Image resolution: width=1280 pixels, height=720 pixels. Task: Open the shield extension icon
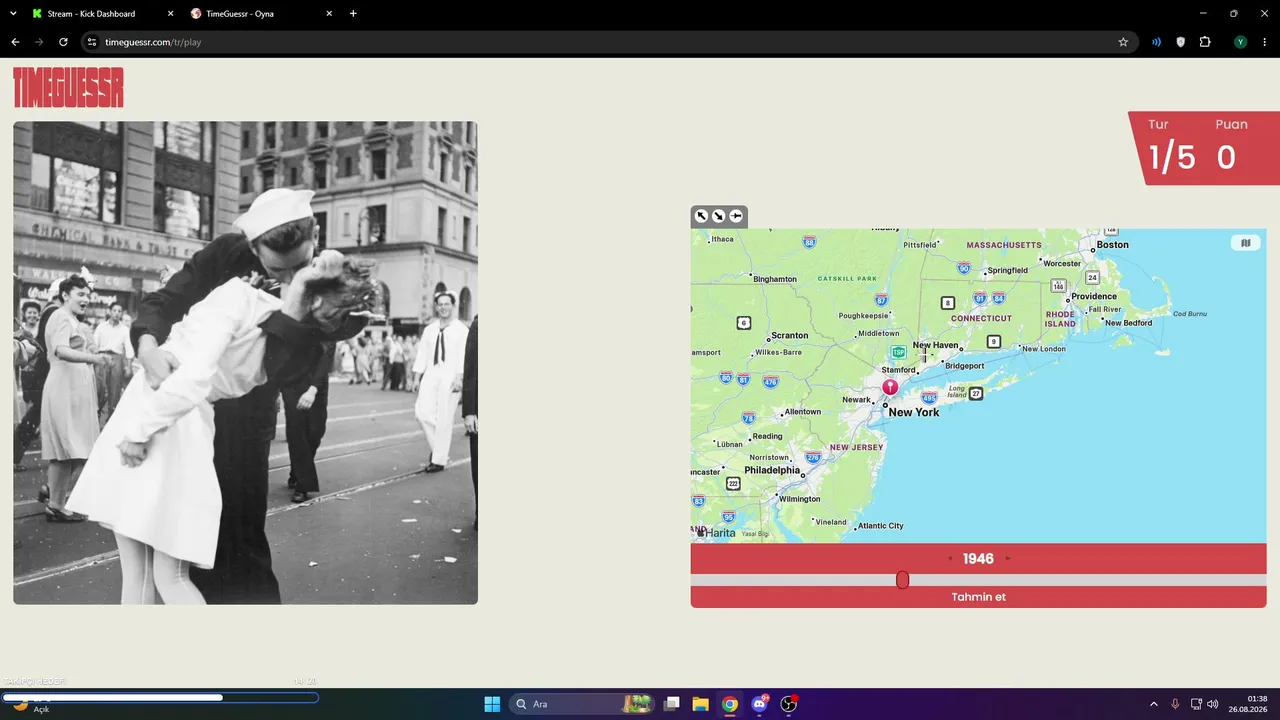[x=1180, y=42]
